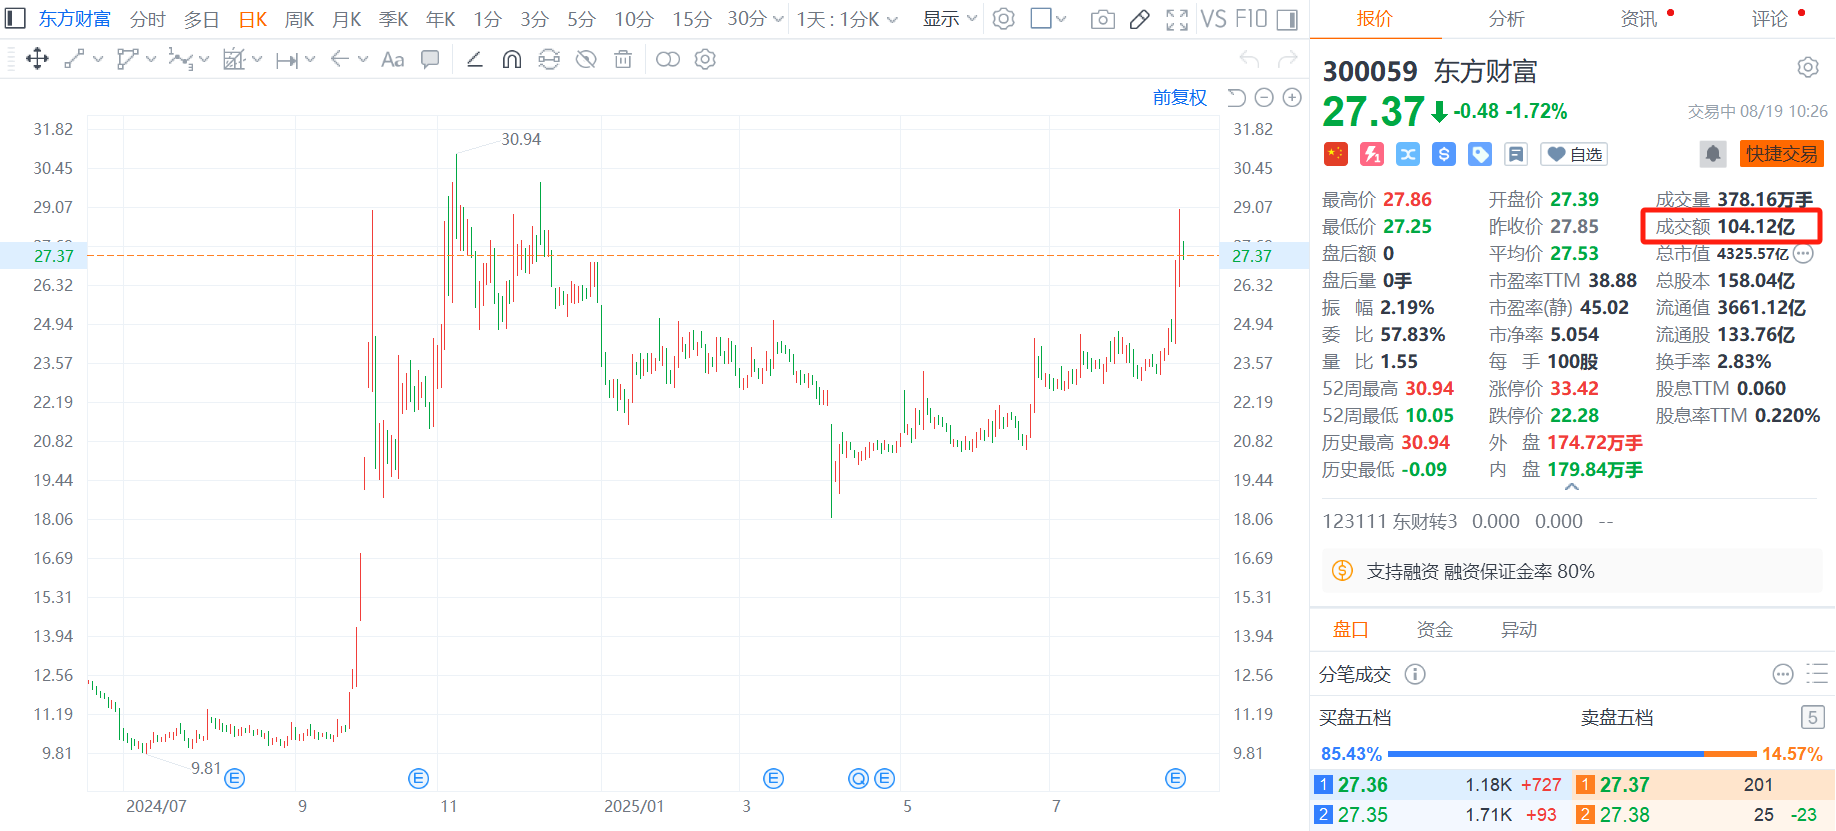Switch to 月K monthly chart
The width and height of the screenshot is (1836, 831).
point(347,19)
